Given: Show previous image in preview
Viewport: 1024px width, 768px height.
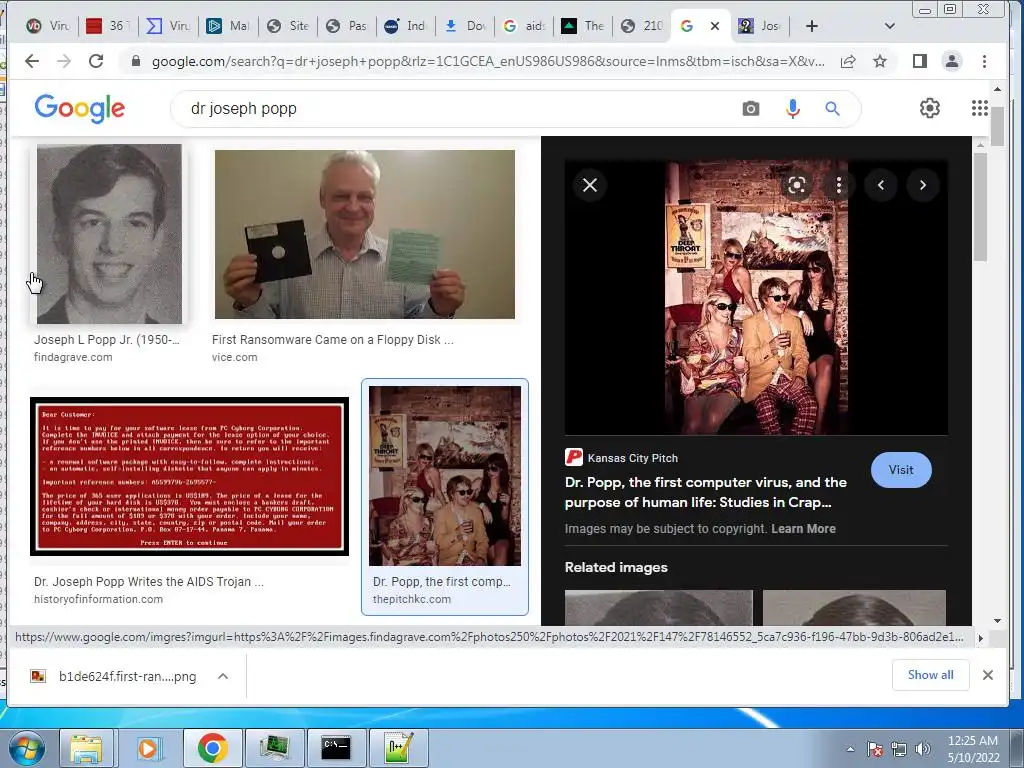Looking at the screenshot, I should (x=880, y=185).
